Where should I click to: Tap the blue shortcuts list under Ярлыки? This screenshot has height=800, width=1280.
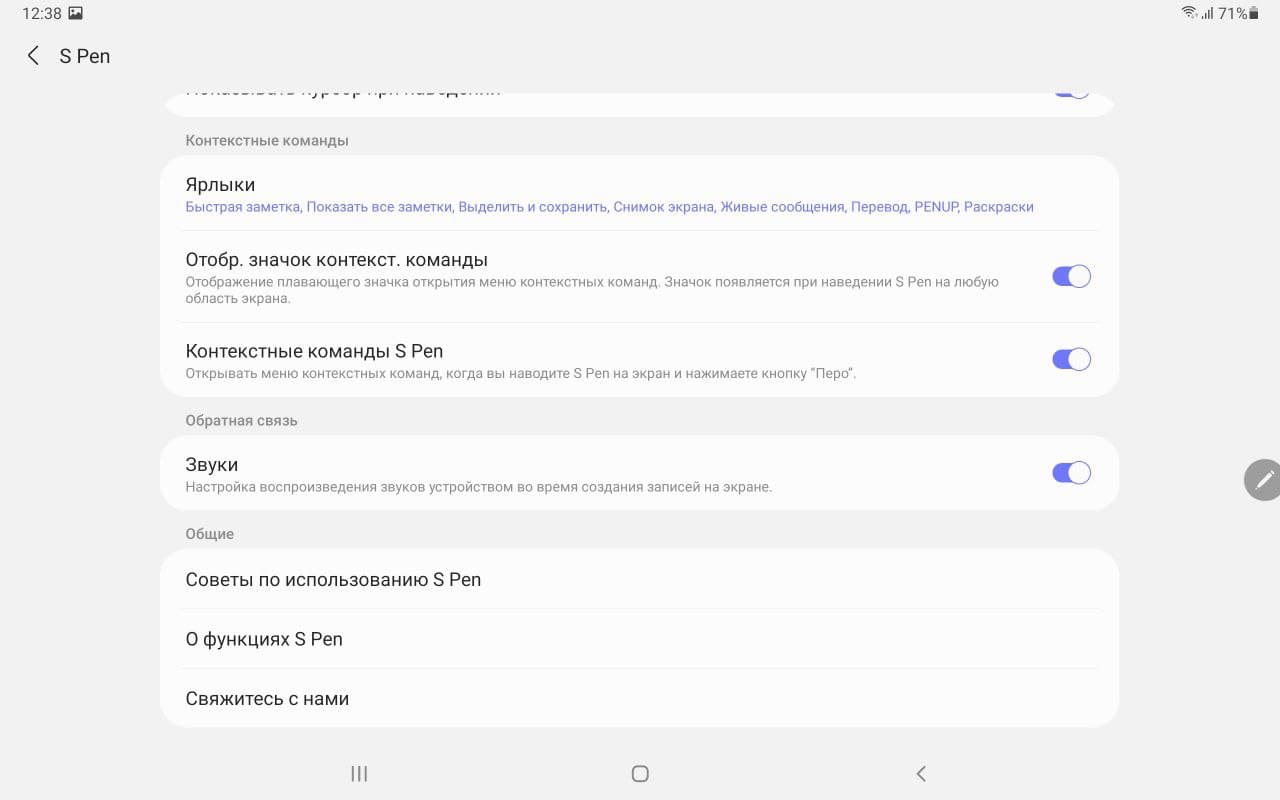point(609,207)
